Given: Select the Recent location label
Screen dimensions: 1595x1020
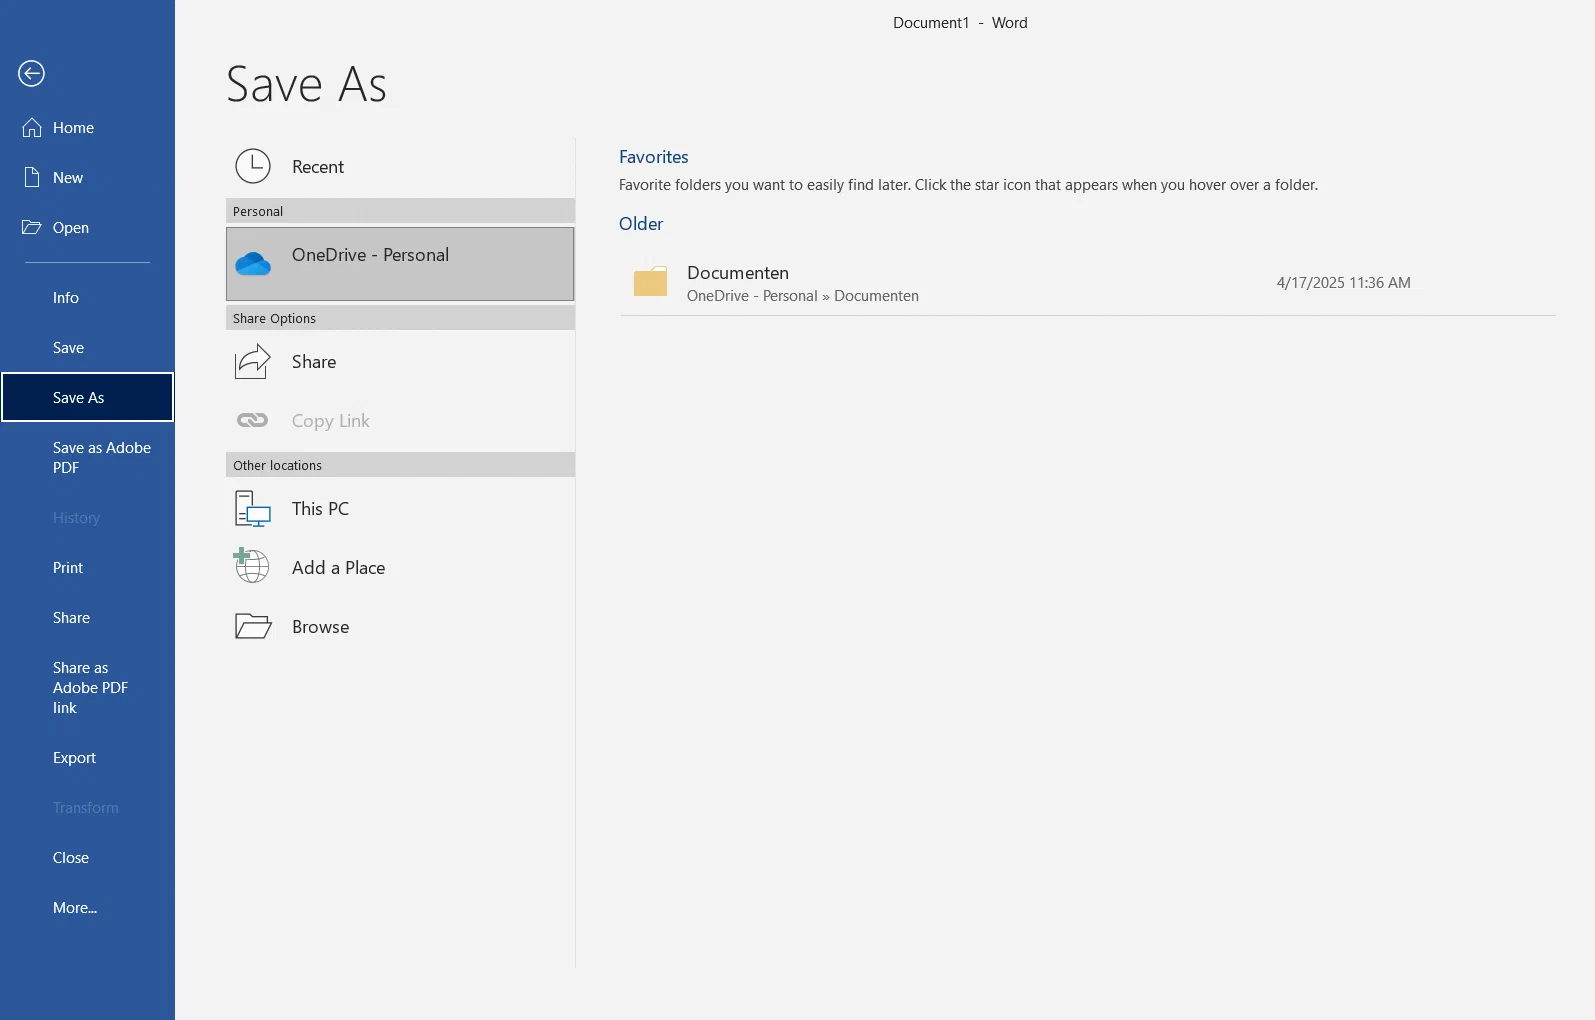Looking at the screenshot, I should 318,167.
